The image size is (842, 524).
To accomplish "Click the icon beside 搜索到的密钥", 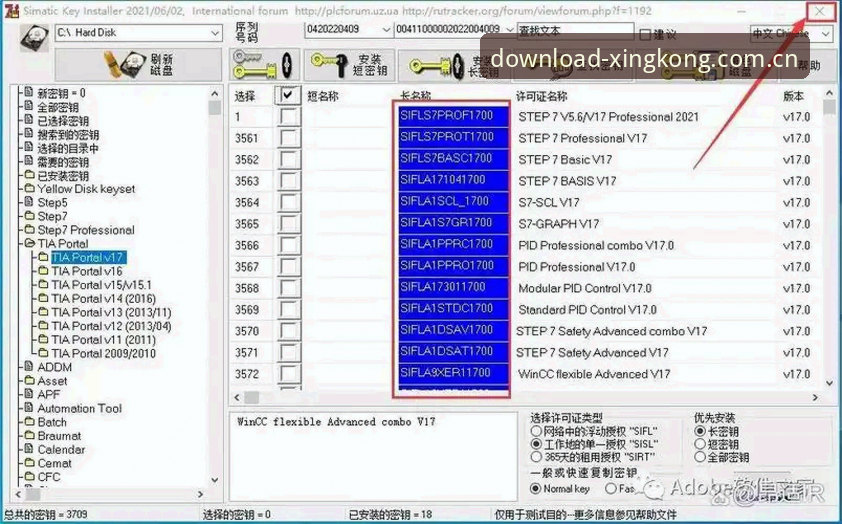I will (28, 134).
